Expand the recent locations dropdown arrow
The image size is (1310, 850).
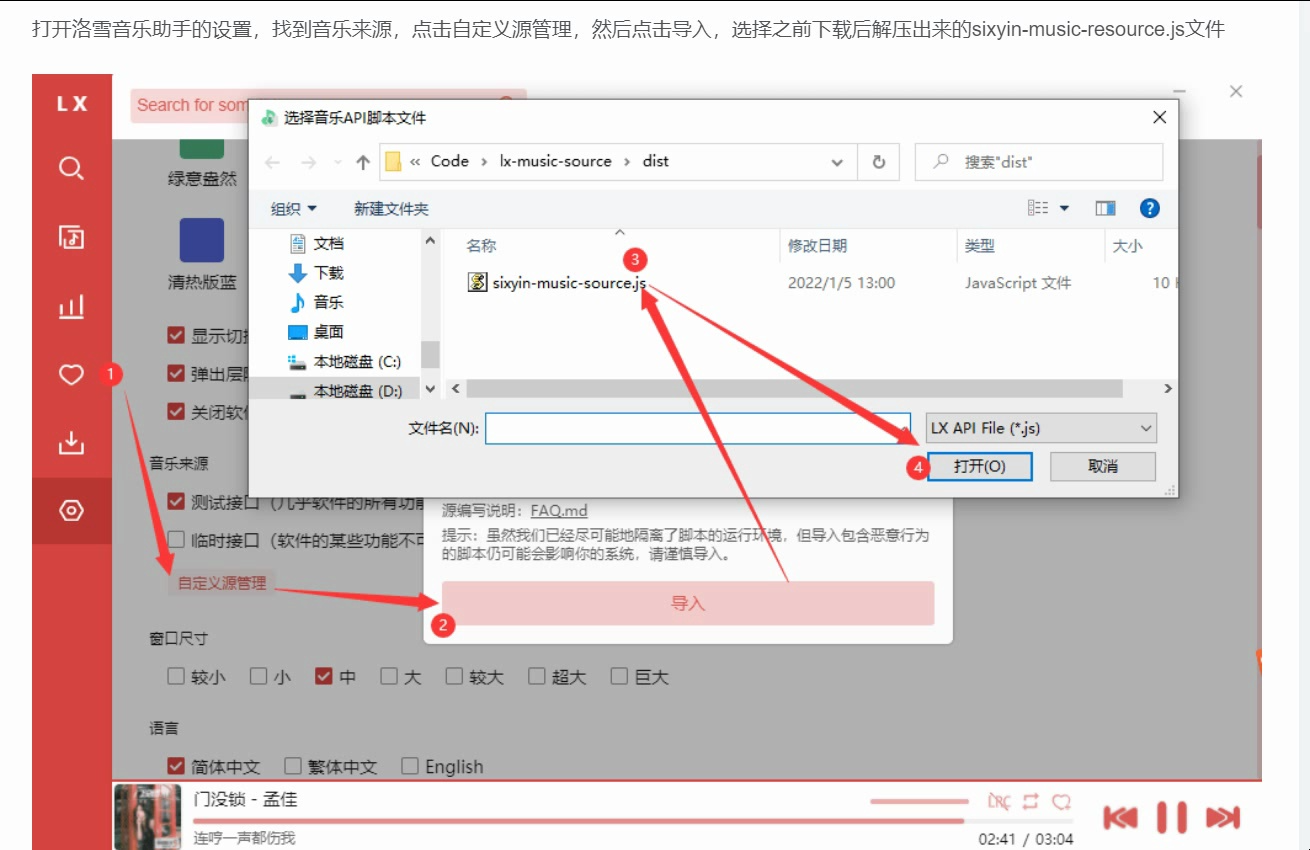[x=337, y=162]
